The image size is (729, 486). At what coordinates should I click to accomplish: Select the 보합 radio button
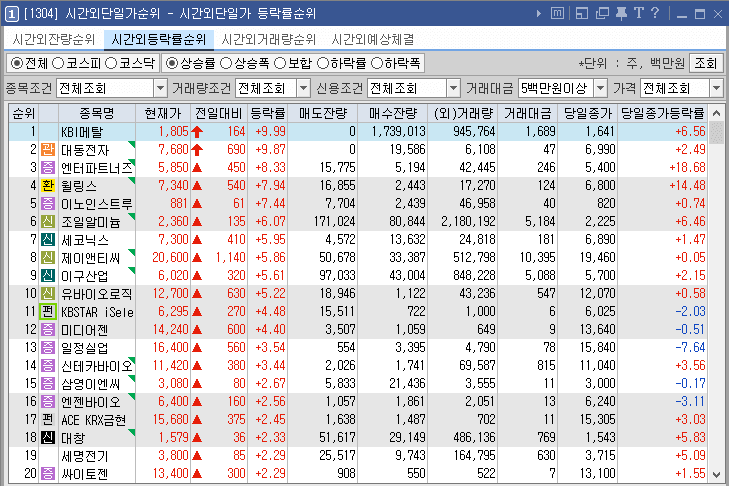(x=279, y=63)
